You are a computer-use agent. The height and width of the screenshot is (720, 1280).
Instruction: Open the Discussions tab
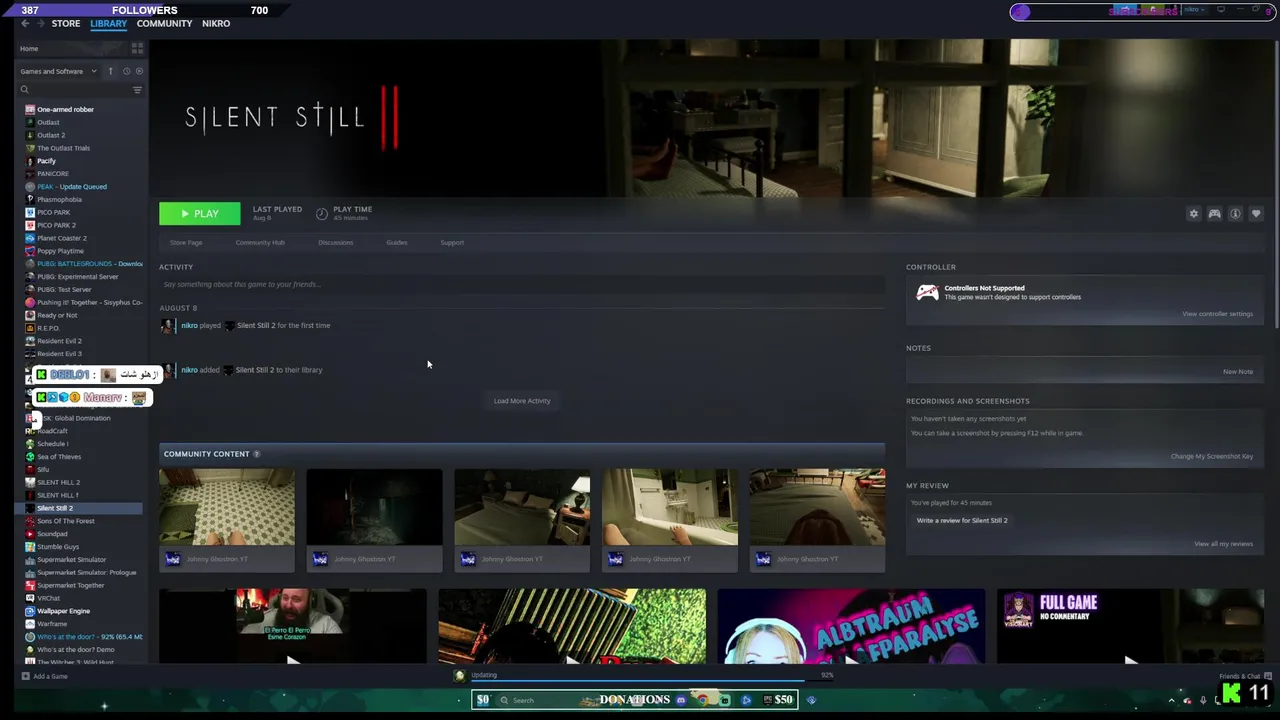335,242
